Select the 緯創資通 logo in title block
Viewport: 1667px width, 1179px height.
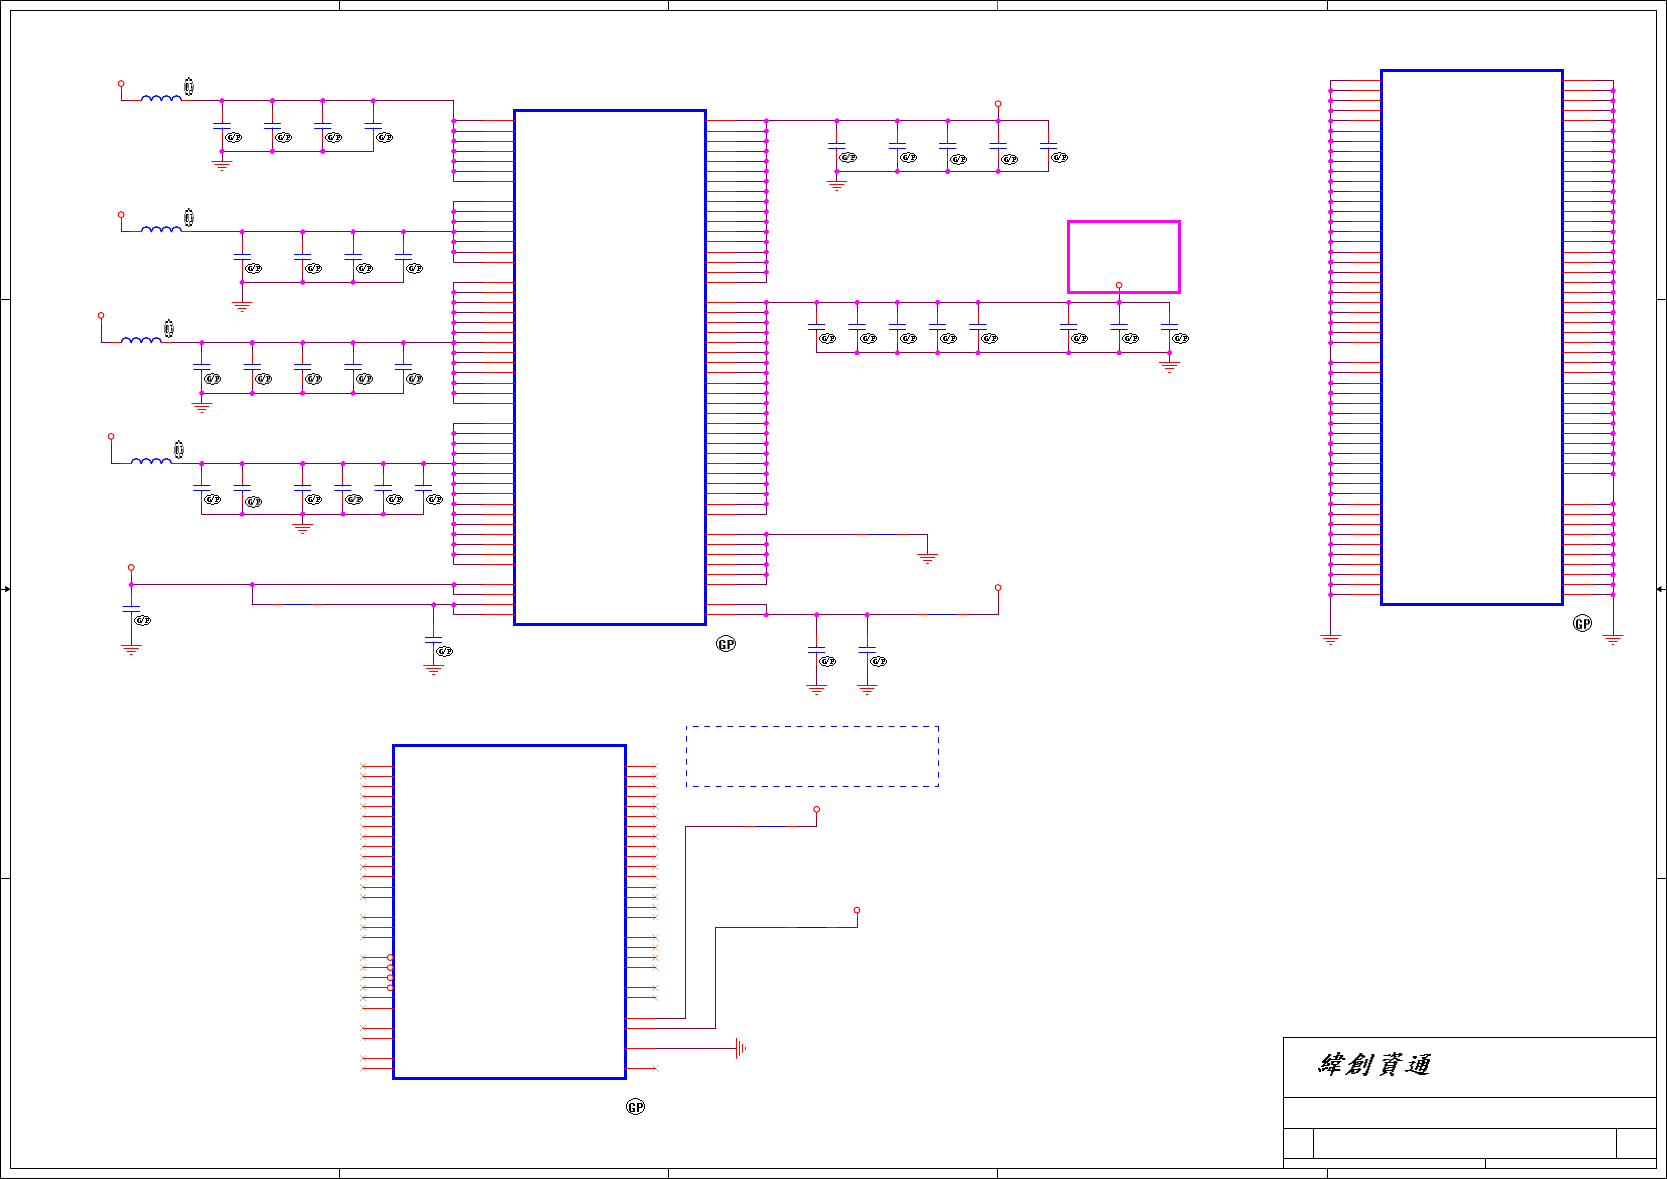coord(1374,1064)
